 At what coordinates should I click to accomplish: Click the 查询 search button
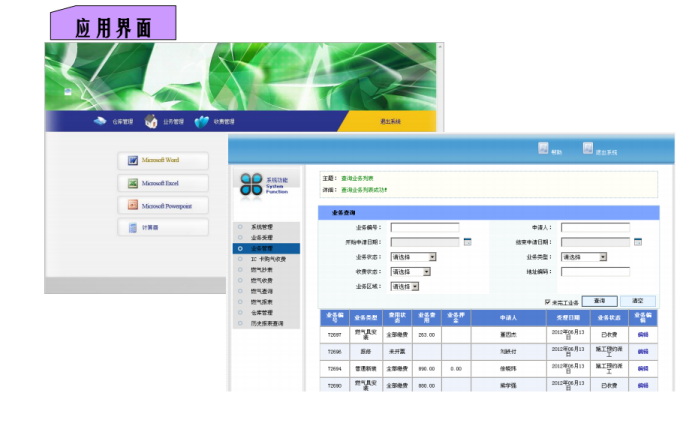click(598, 300)
